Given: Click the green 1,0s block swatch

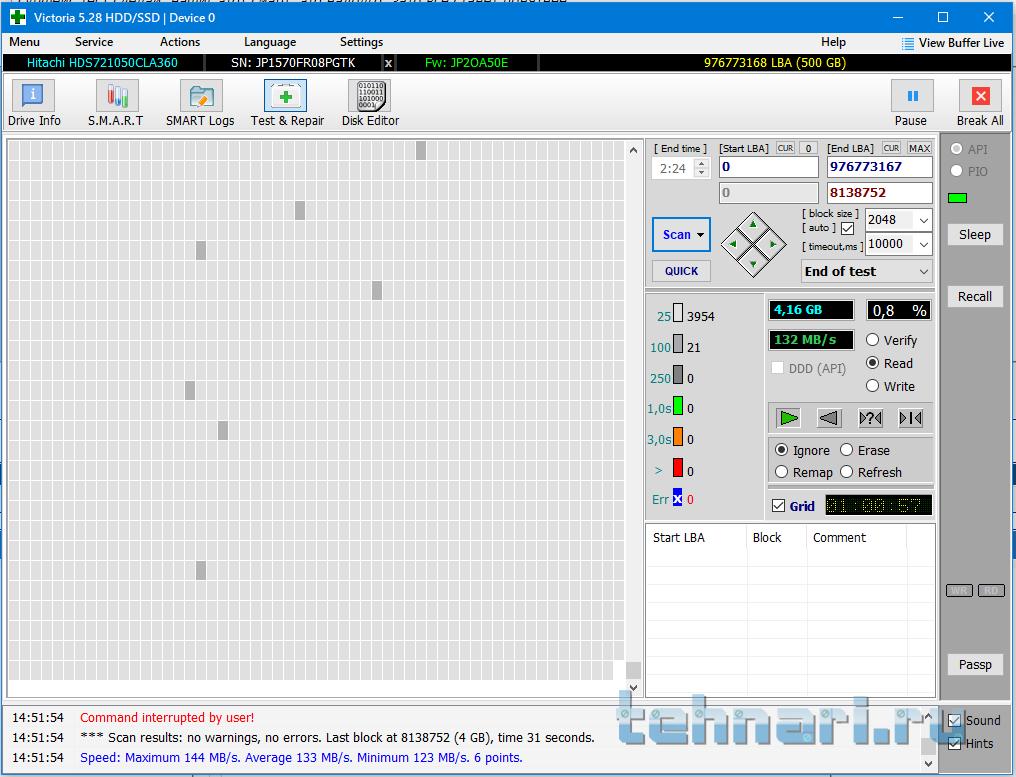Looking at the screenshot, I should pos(678,406).
